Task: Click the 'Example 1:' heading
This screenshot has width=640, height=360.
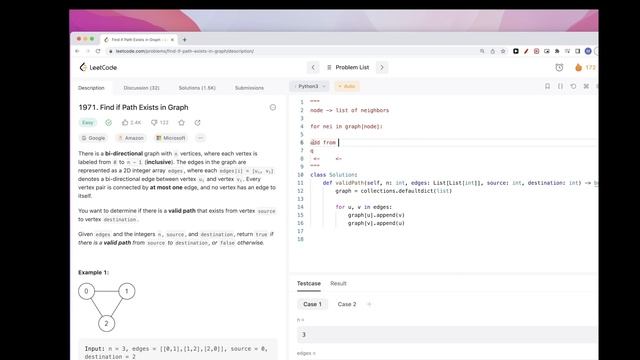Action: click(x=93, y=272)
